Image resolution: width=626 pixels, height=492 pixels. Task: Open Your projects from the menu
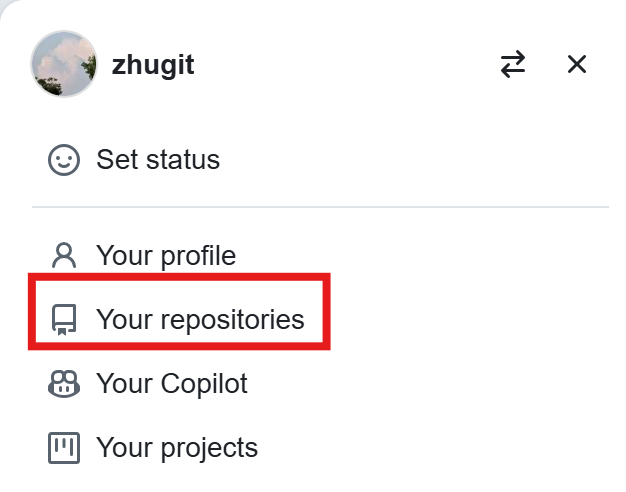319,448
